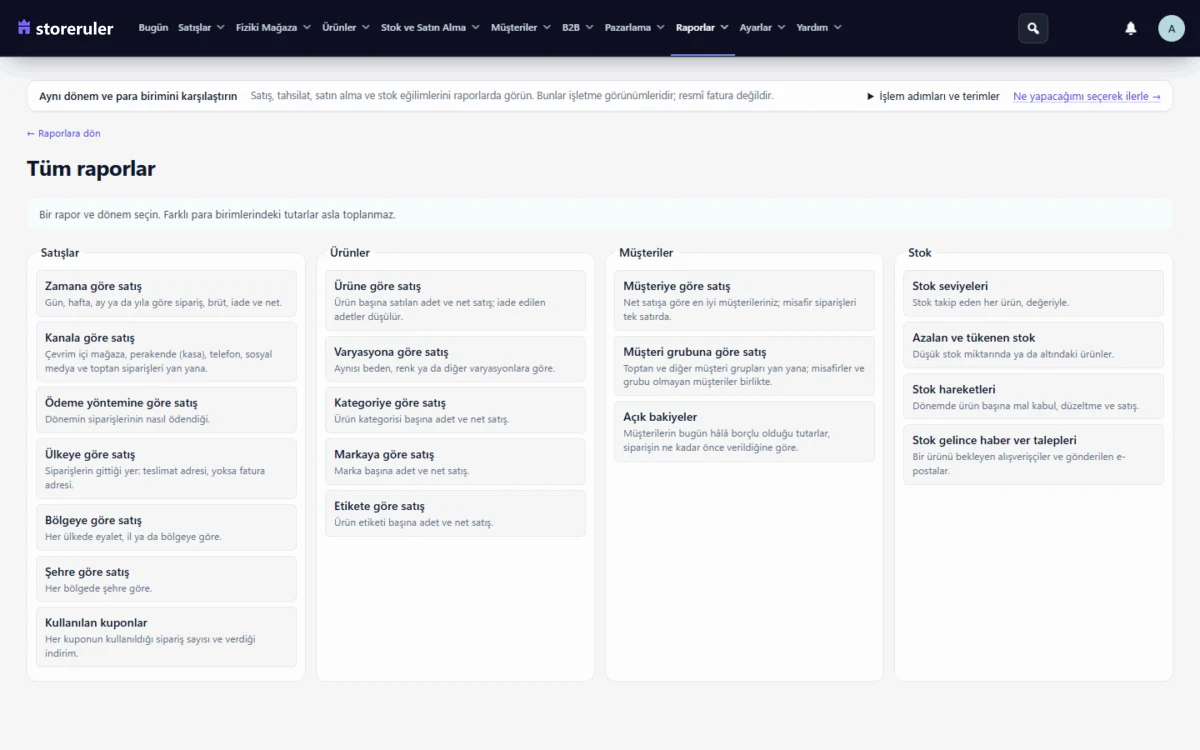
Task: Expand İşlem adımları ve terimler section
Action: pos(933,97)
